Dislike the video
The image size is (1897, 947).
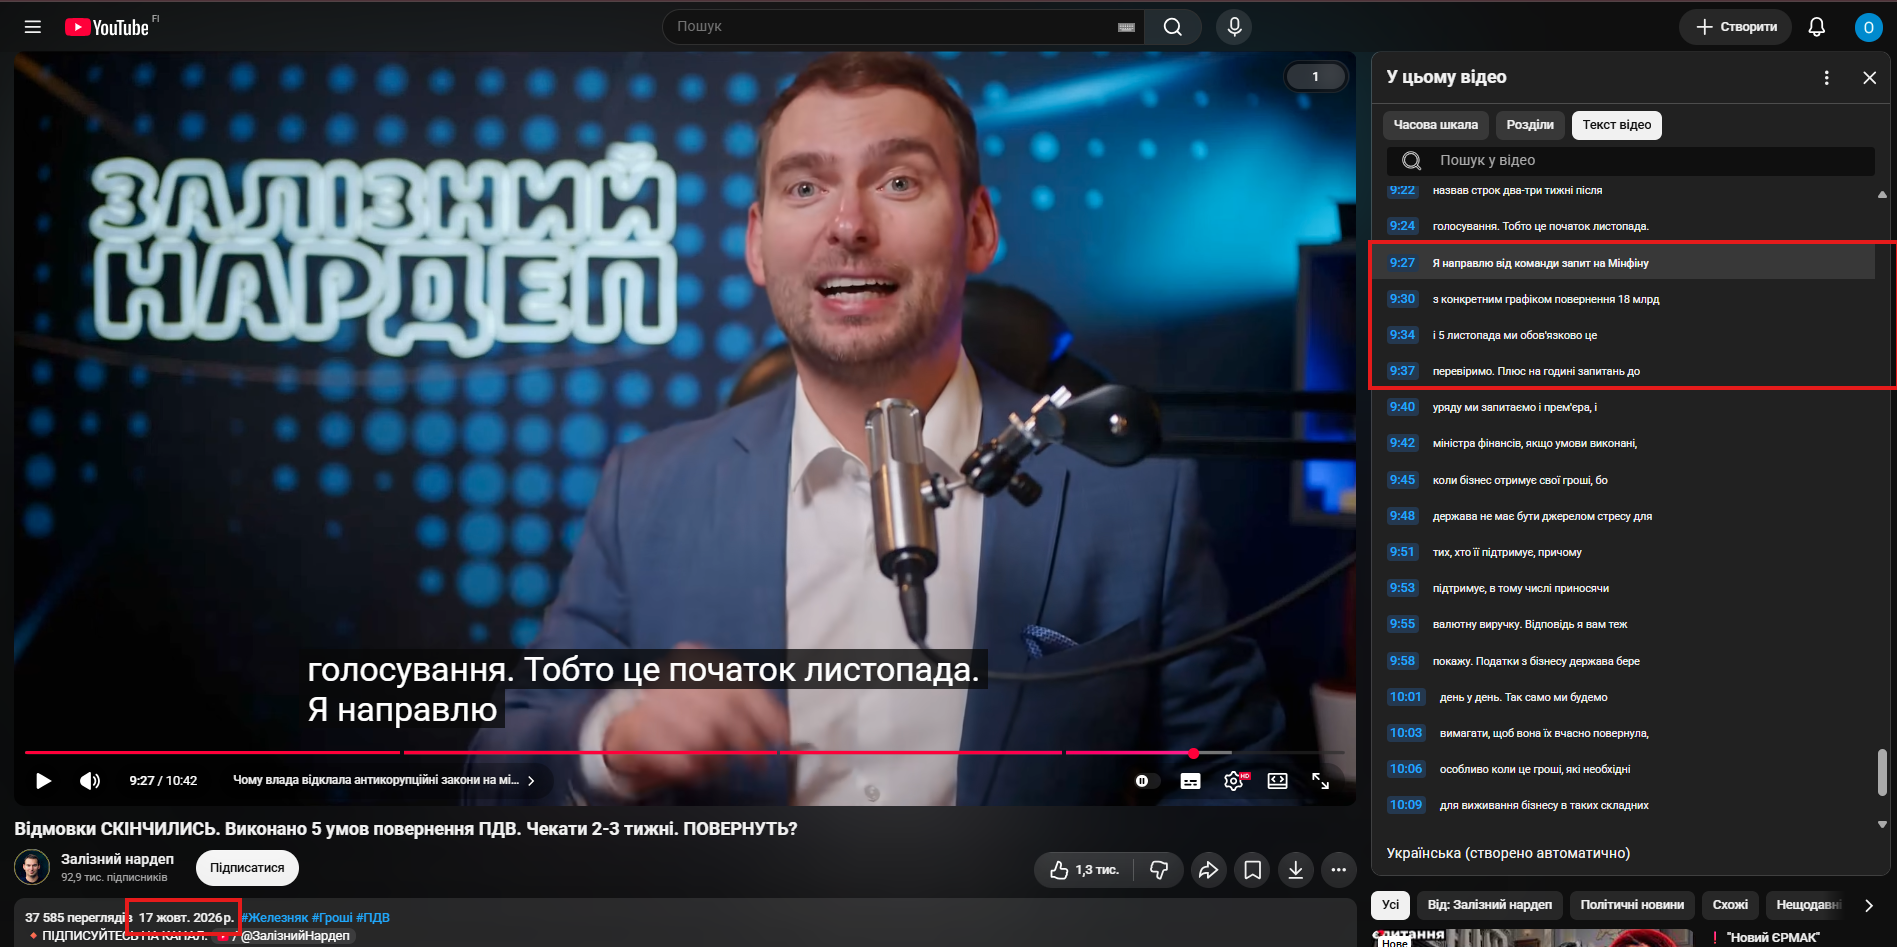1159,870
